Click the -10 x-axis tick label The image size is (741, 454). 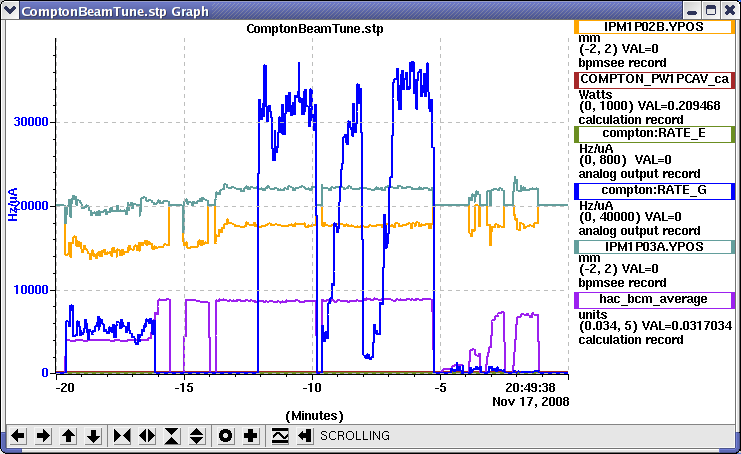[x=312, y=388]
